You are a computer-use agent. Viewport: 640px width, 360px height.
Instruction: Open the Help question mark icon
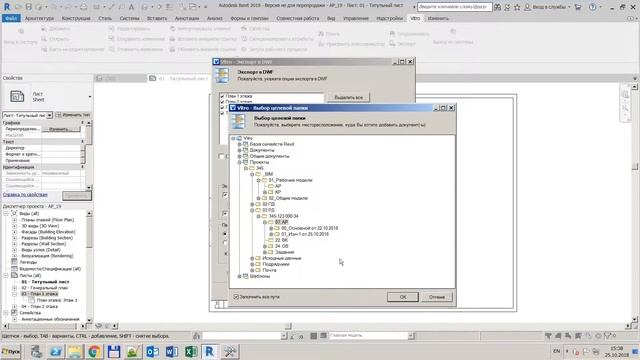pos(592,7)
